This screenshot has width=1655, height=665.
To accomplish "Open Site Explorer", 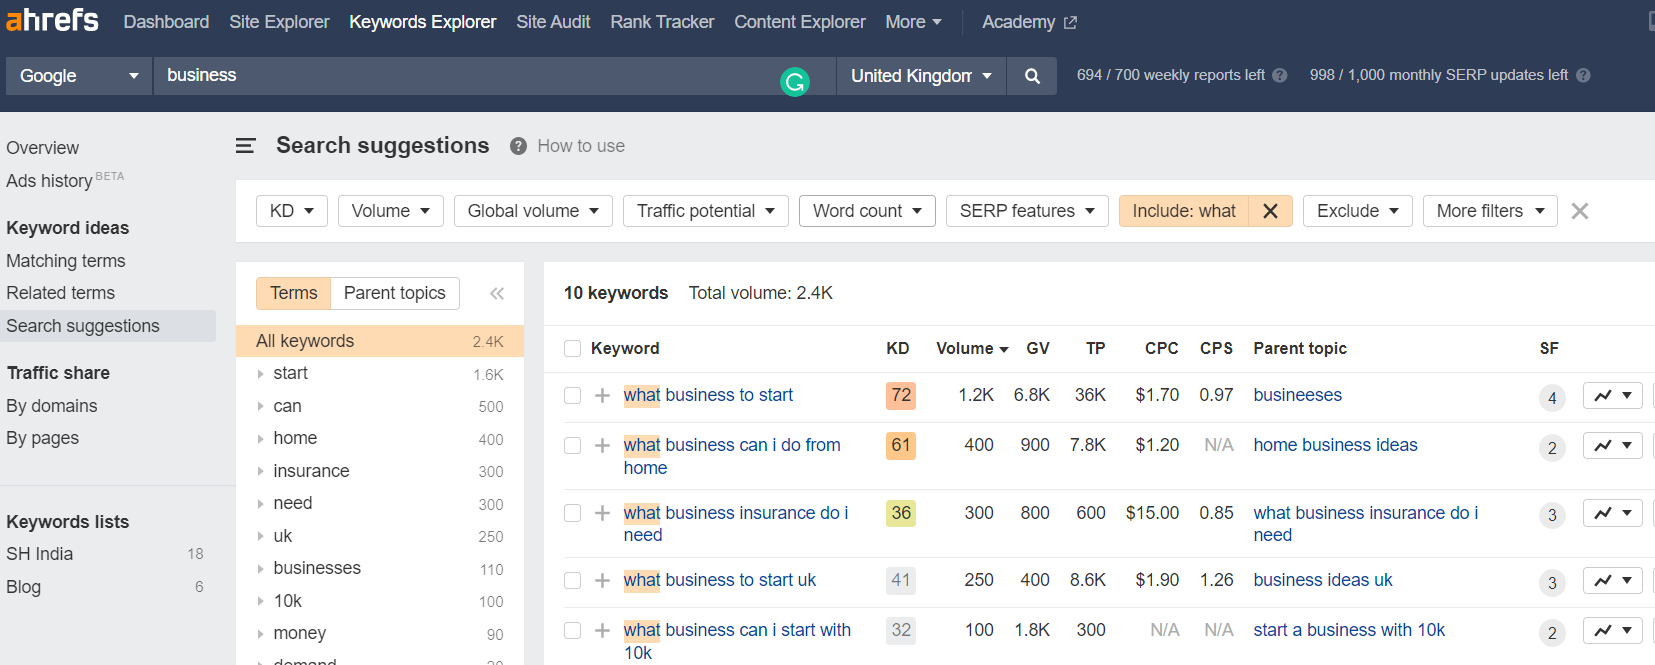I will [279, 22].
